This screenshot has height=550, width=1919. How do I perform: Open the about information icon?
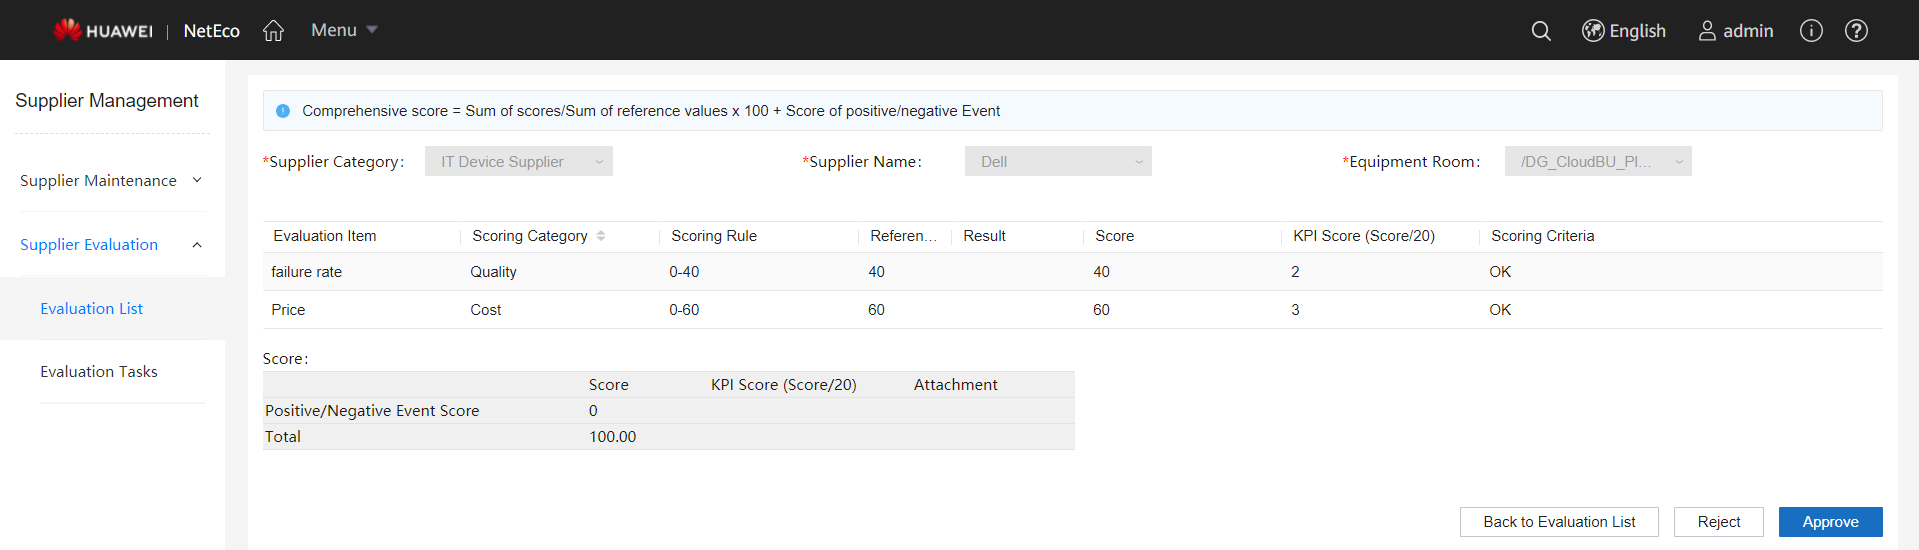(x=1811, y=31)
